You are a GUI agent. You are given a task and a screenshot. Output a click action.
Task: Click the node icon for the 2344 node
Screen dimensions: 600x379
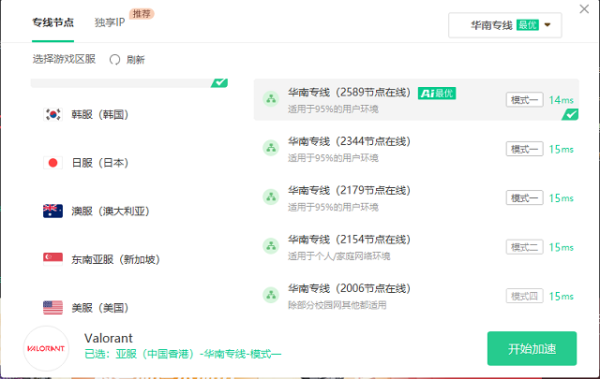click(x=271, y=148)
